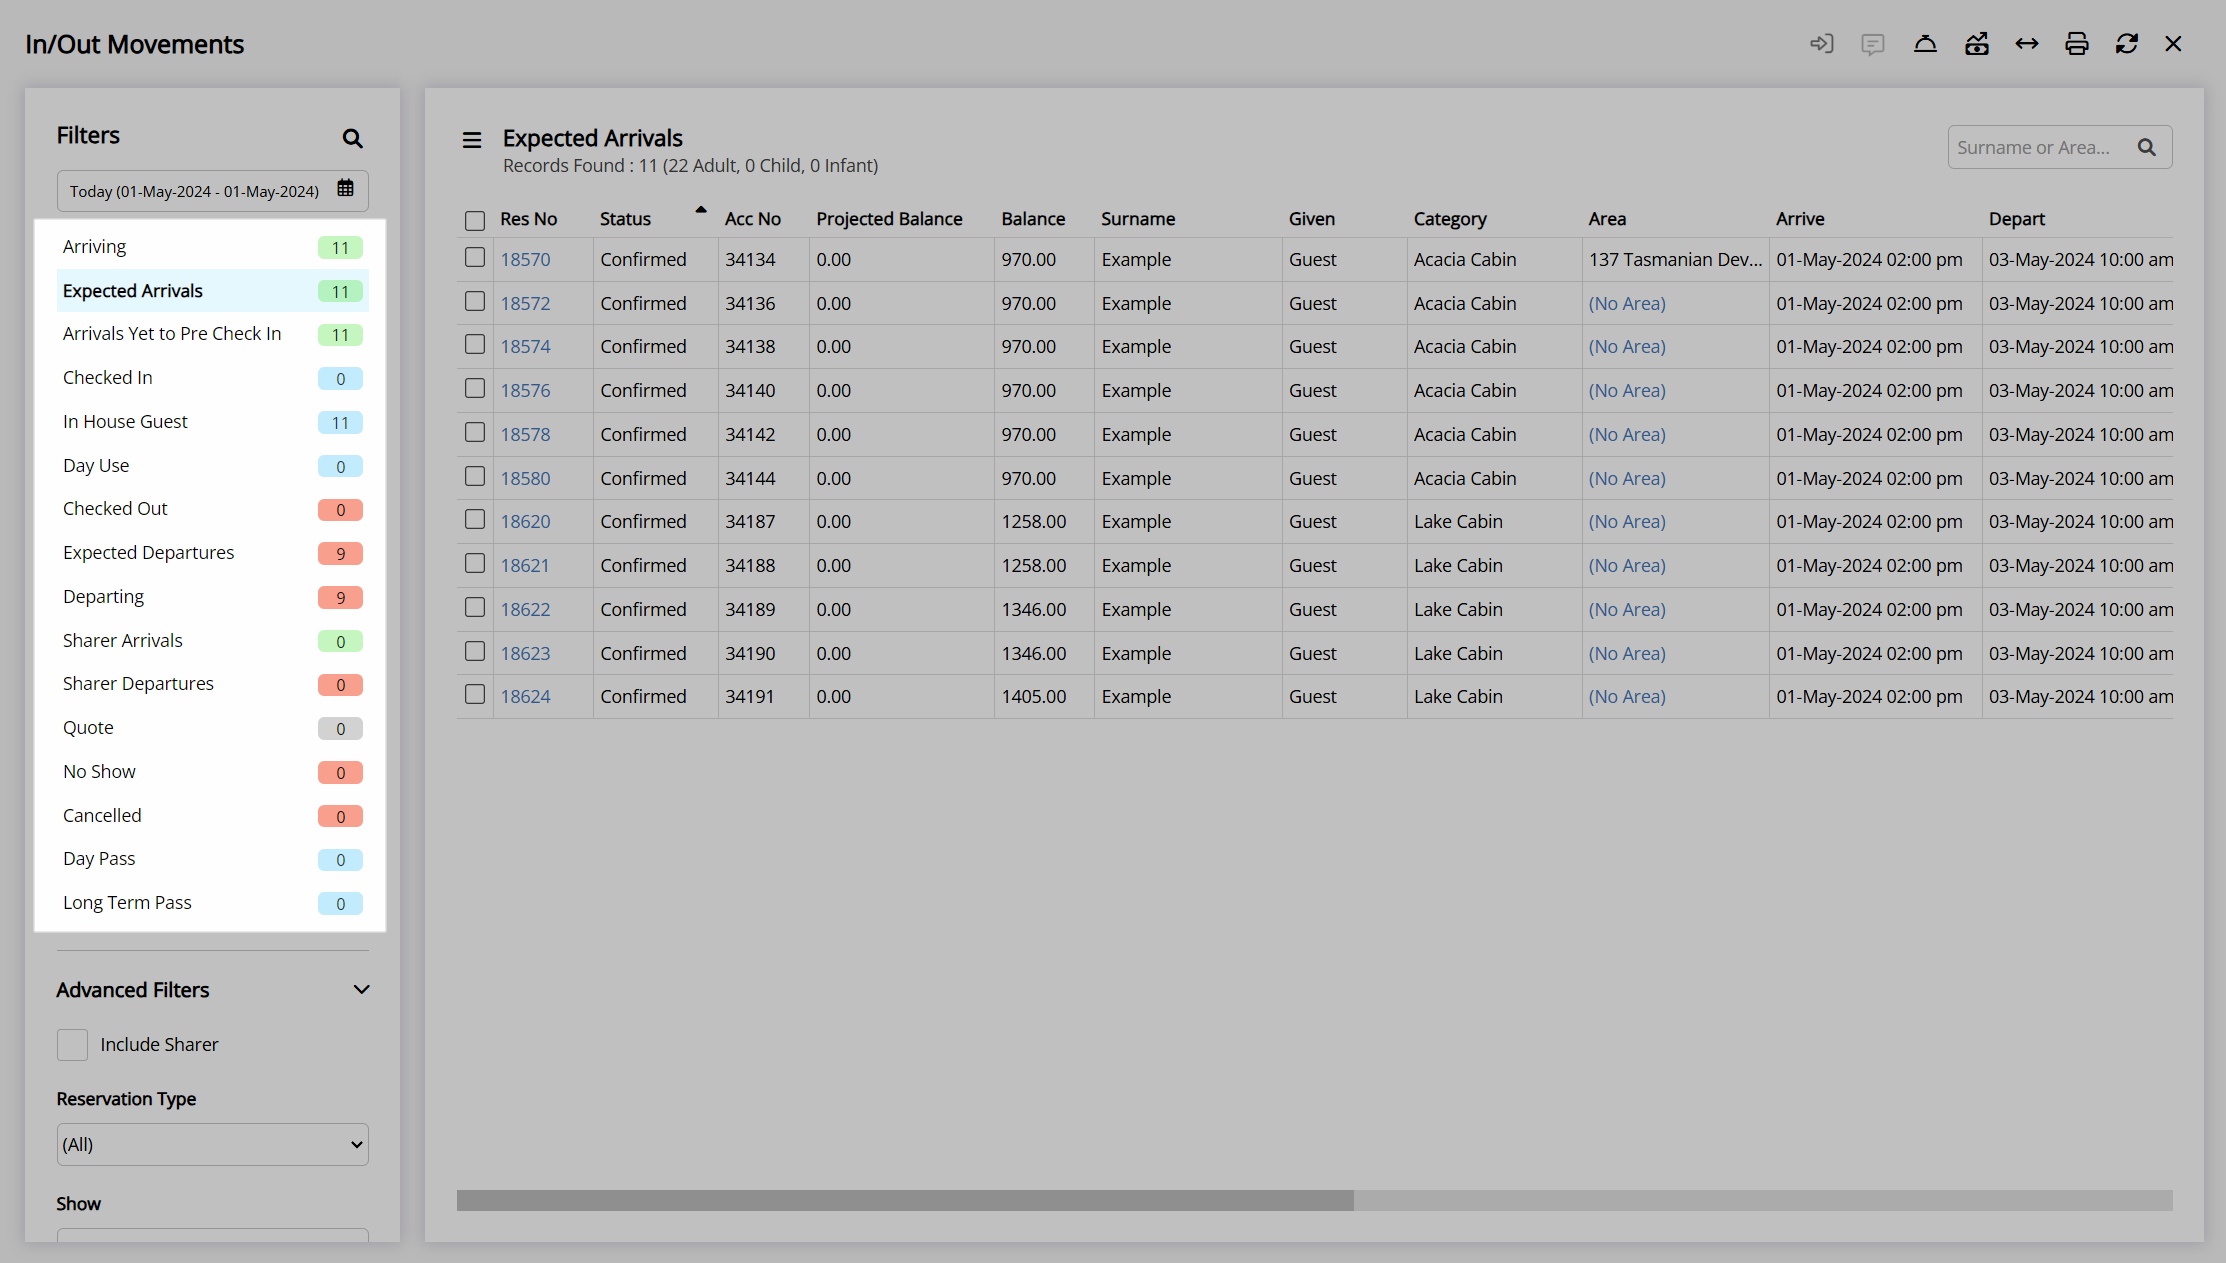Click the Filters search magnifier icon

click(x=352, y=138)
